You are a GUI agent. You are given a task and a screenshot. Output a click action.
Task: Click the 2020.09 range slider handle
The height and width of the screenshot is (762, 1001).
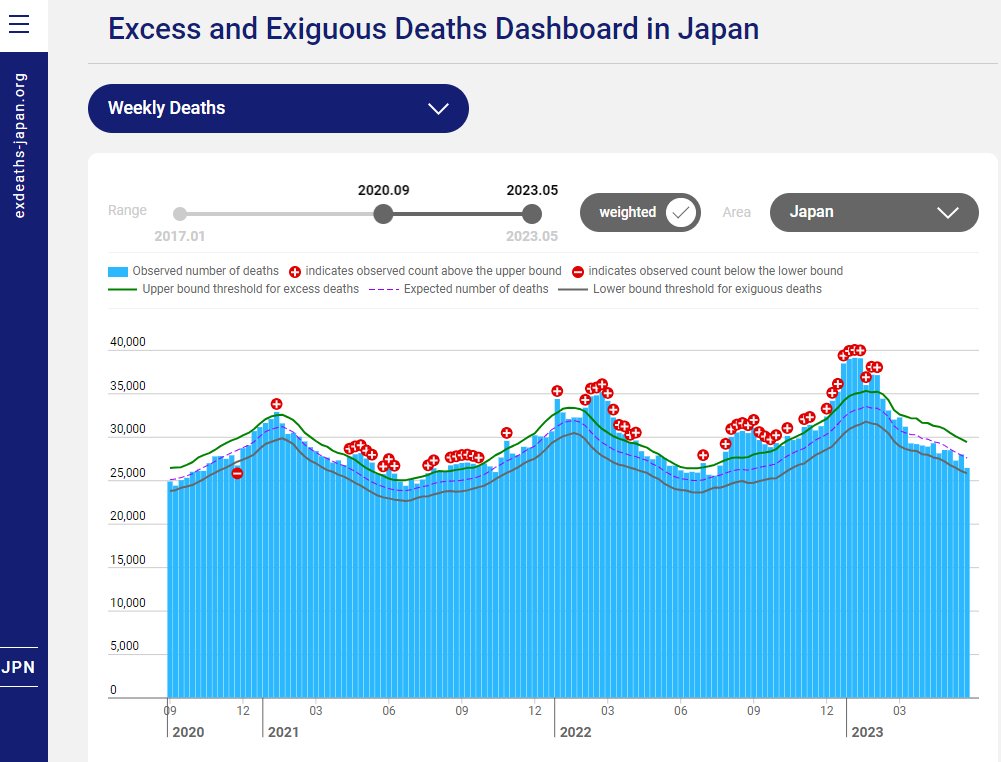[x=383, y=213]
